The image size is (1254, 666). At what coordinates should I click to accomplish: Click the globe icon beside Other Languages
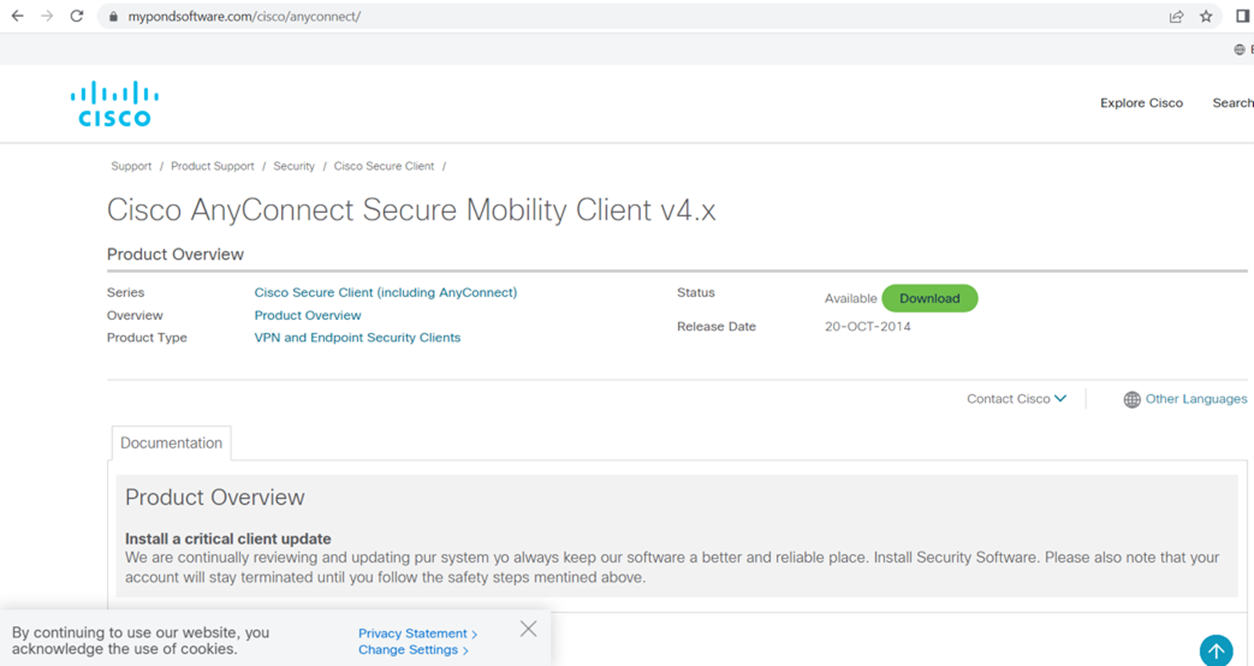(x=1132, y=399)
